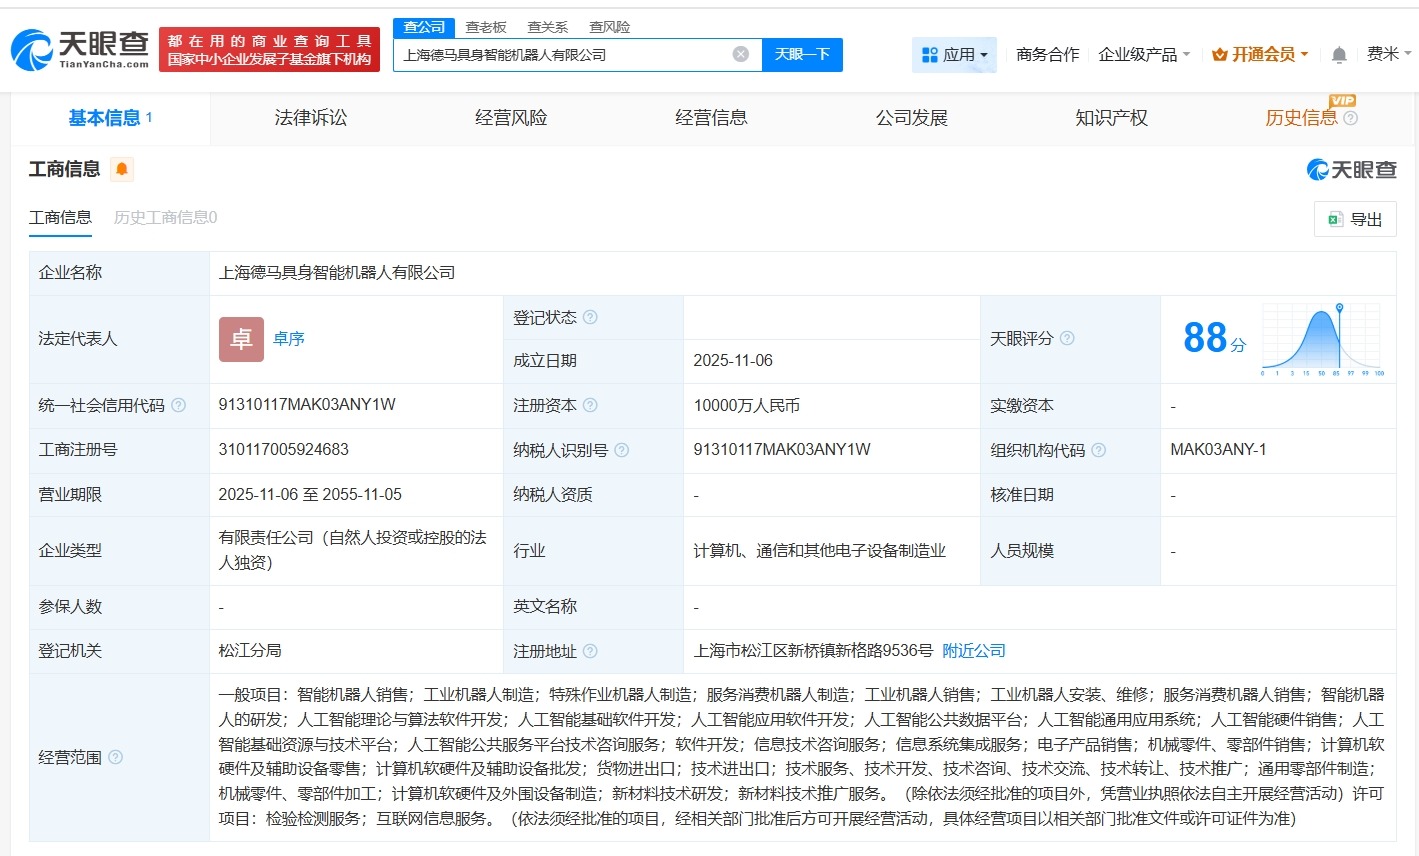This screenshot has width=1419, height=856.
Task: Open the 法律诉讼 section tab
Action: coord(310,117)
